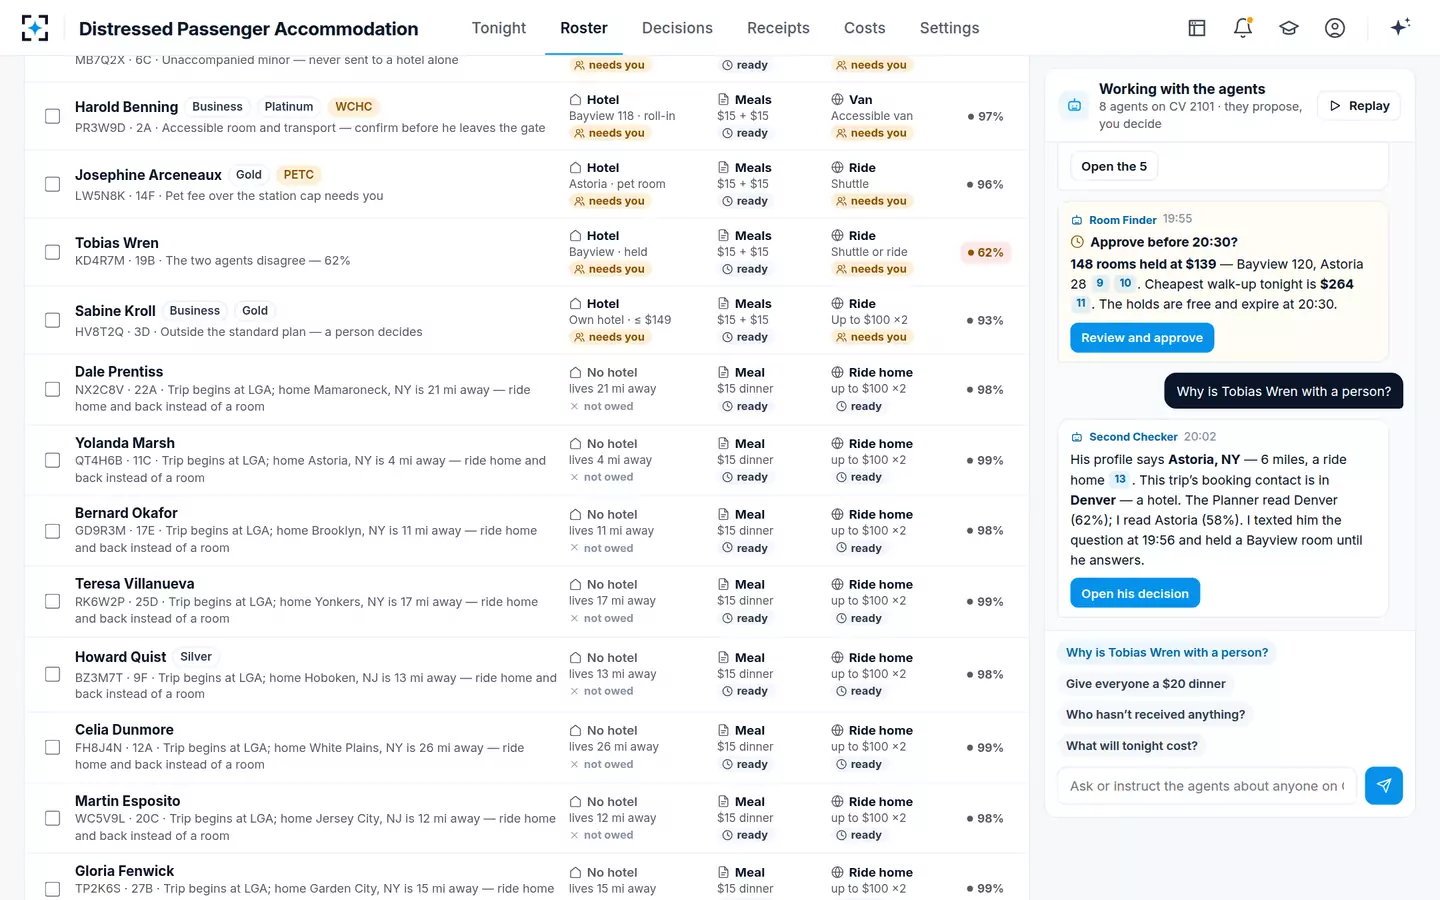1440x900 pixels.
Task: Tick the checkbox for Josephine Arceneaux
Action: [x=52, y=185]
